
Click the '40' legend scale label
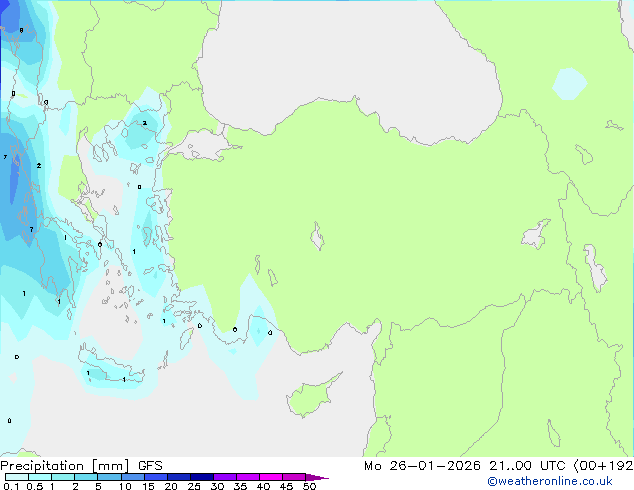click(x=263, y=486)
